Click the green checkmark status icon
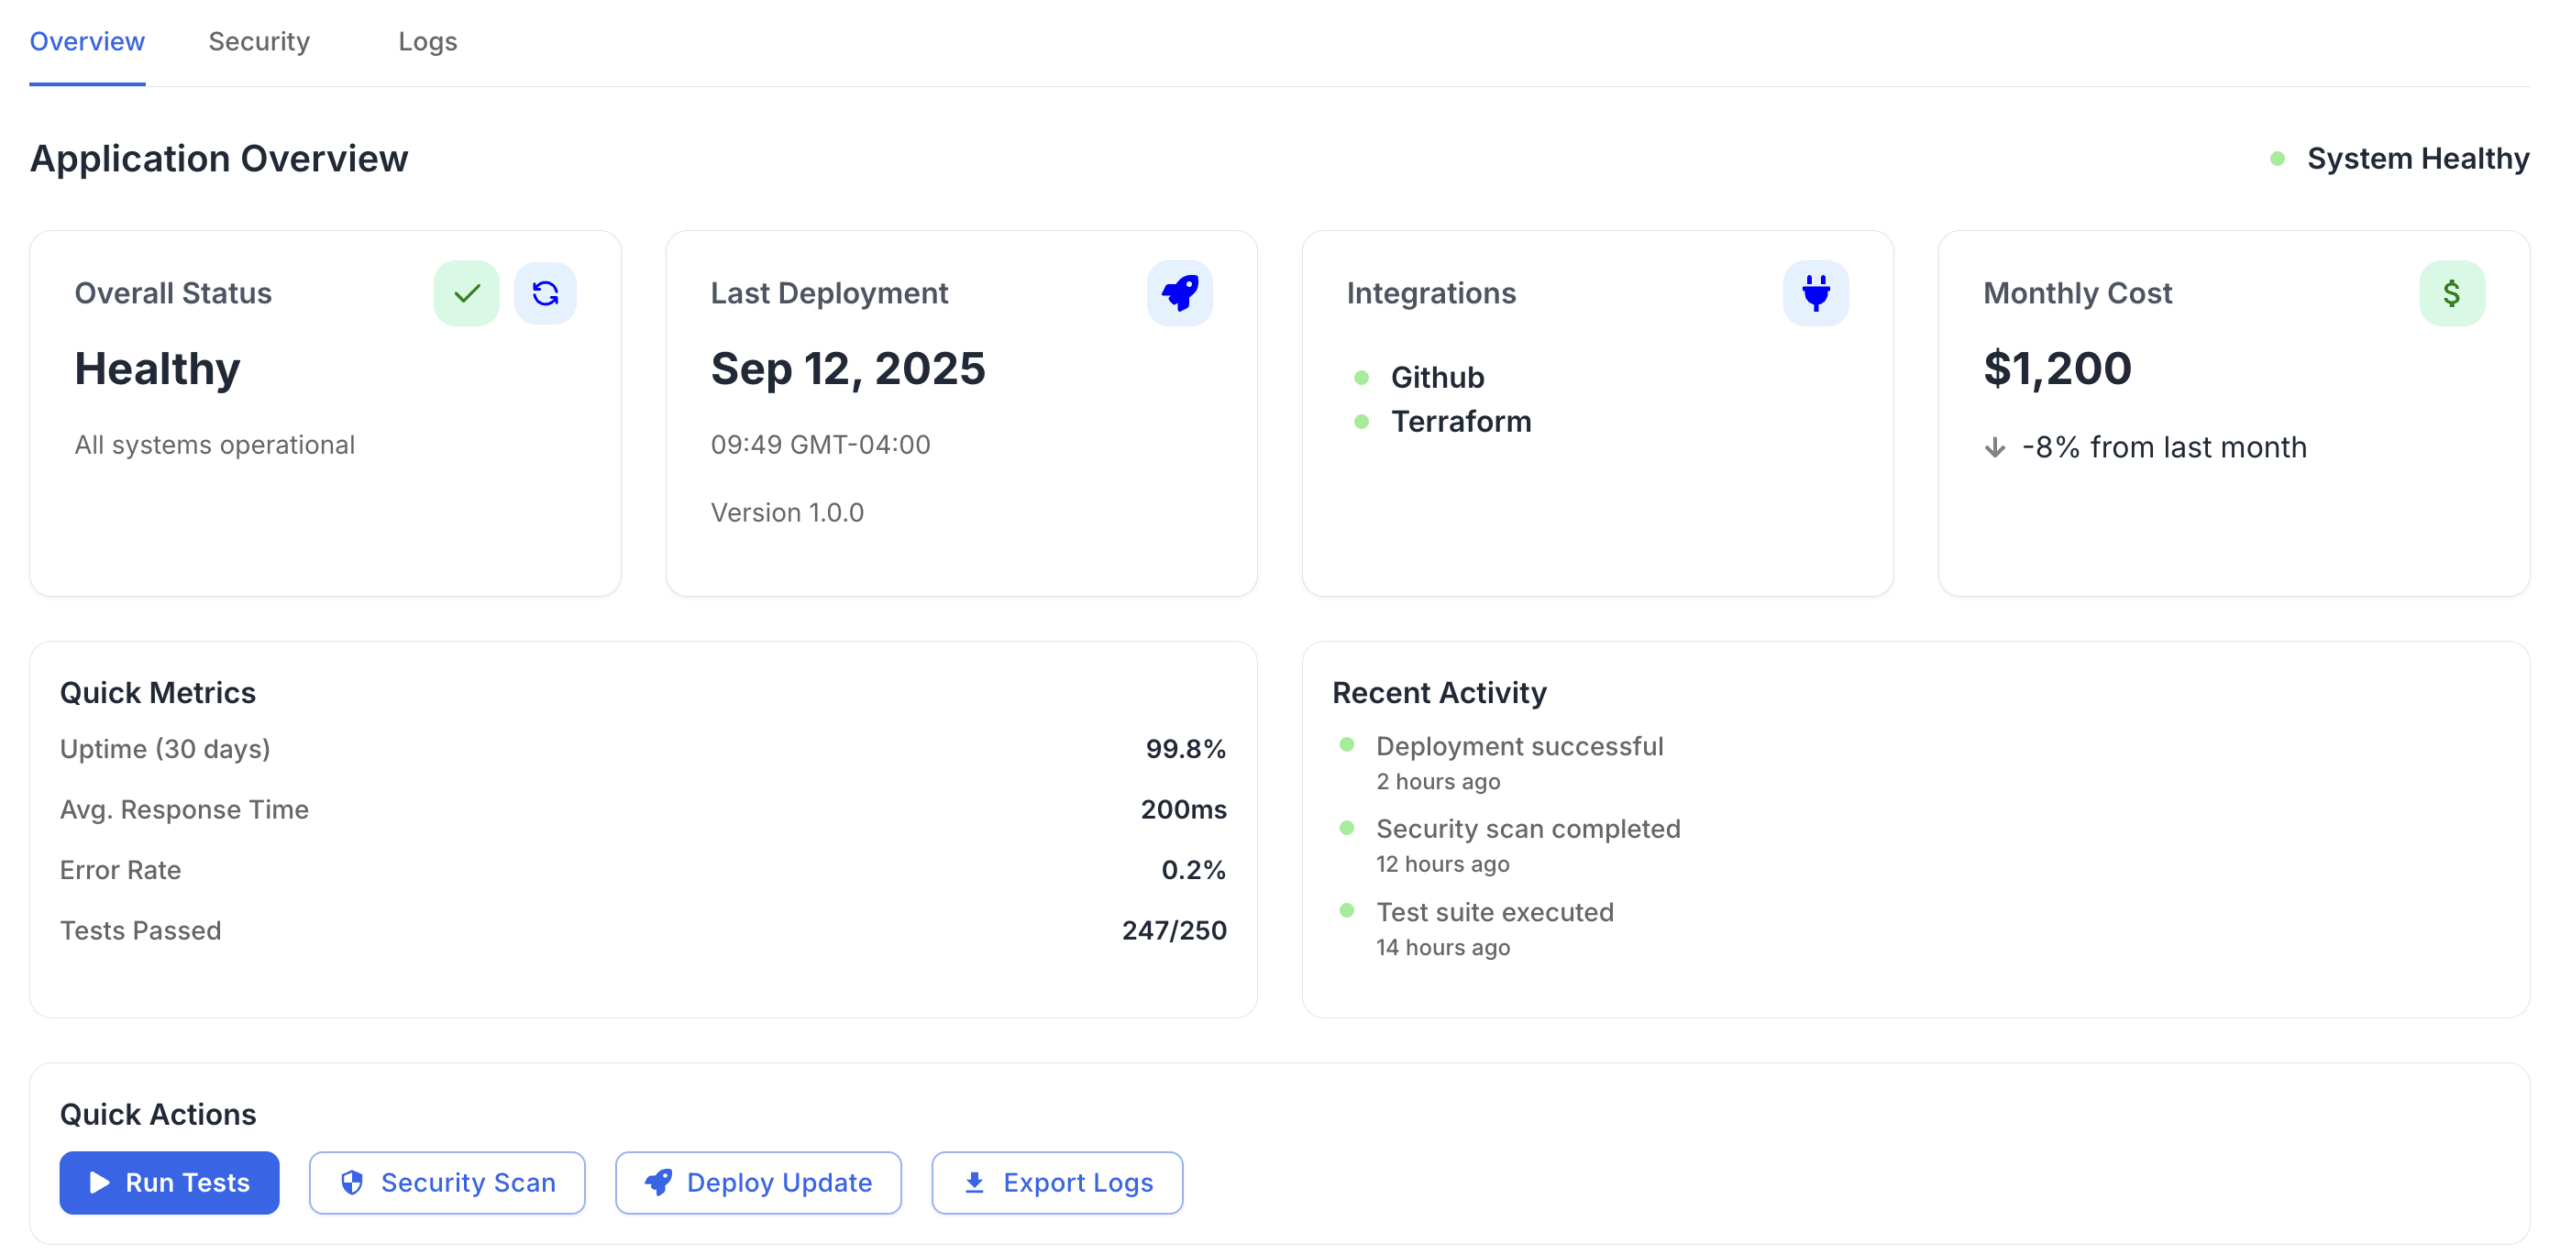The image size is (2560, 1254). [x=466, y=293]
